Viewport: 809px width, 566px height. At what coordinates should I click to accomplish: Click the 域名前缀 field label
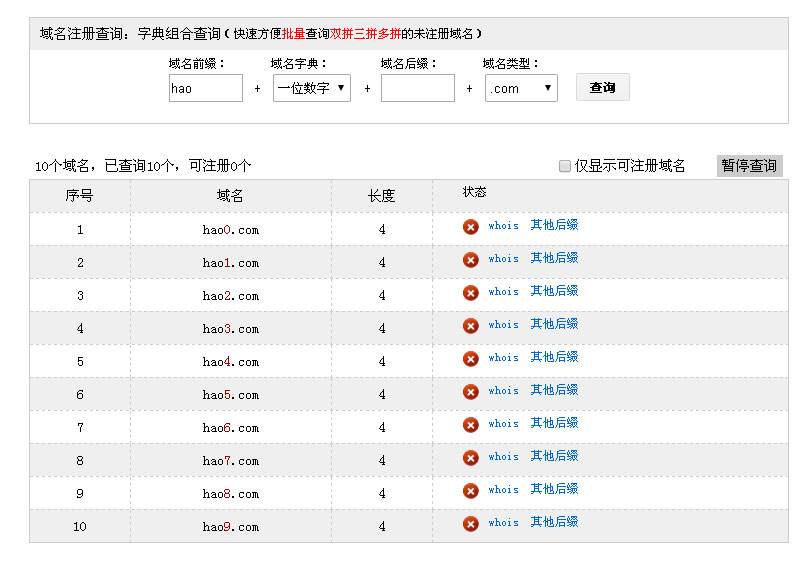(197, 63)
